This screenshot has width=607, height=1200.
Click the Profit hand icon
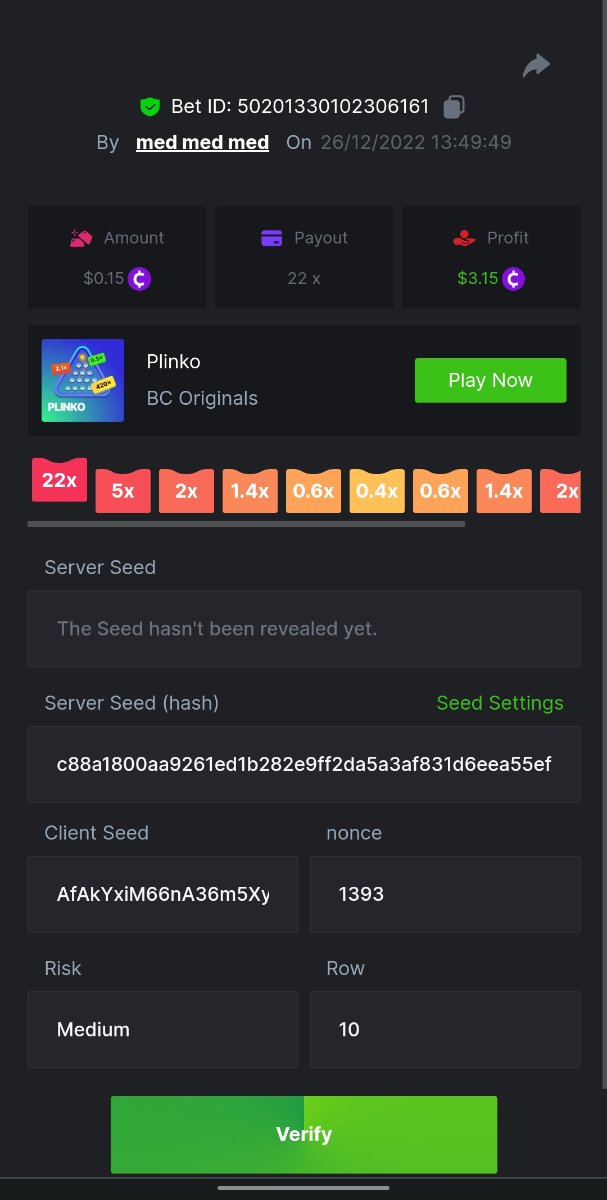[464, 238]
